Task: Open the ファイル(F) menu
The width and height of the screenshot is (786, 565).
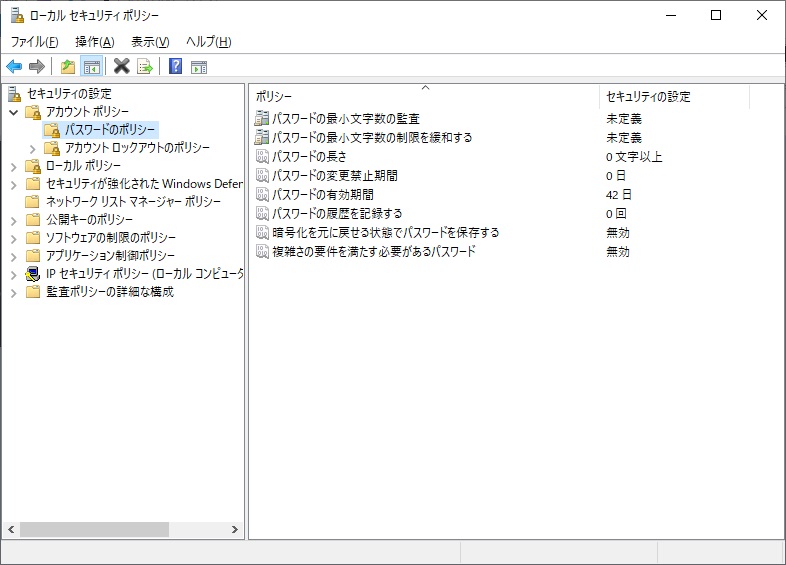Action: tap(35, 42)
